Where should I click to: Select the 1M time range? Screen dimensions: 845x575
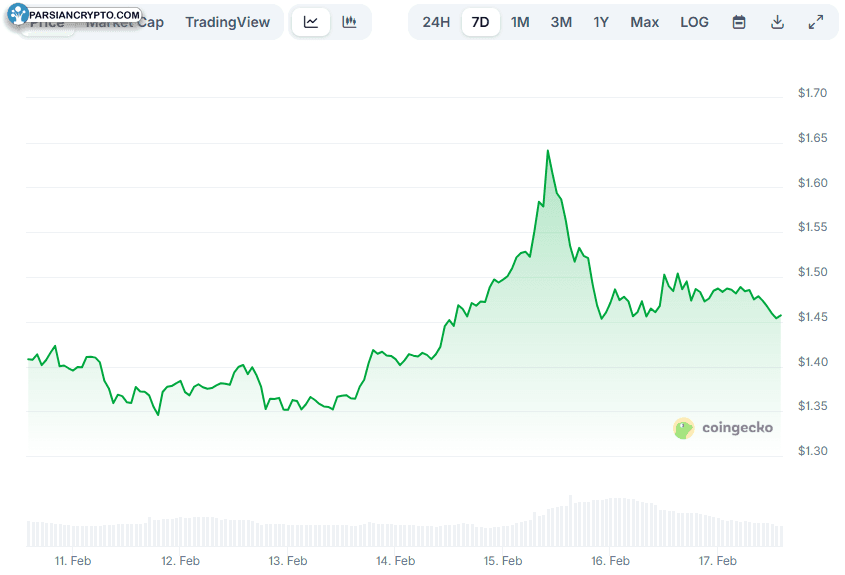click(520, 22)
